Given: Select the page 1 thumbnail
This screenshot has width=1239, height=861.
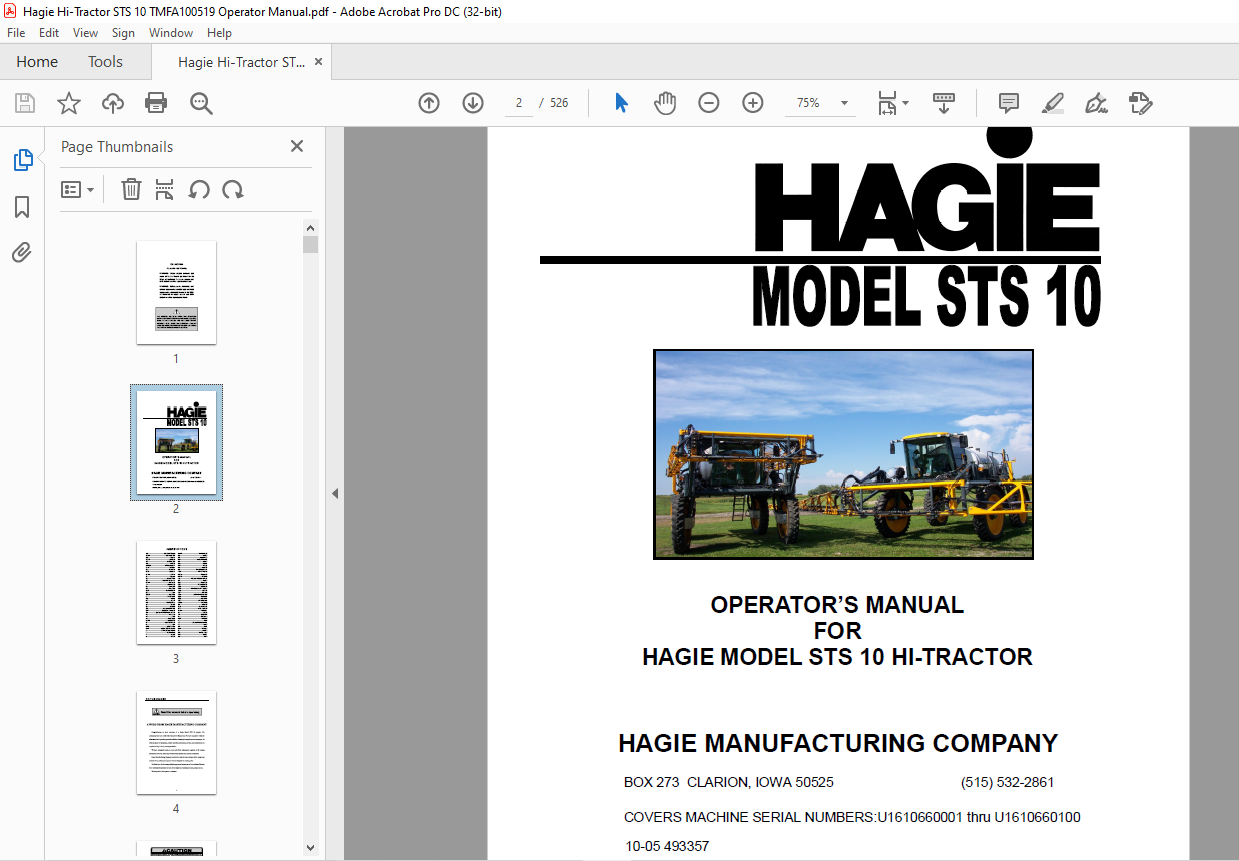Looking at the screenshot, I should 176,292.
